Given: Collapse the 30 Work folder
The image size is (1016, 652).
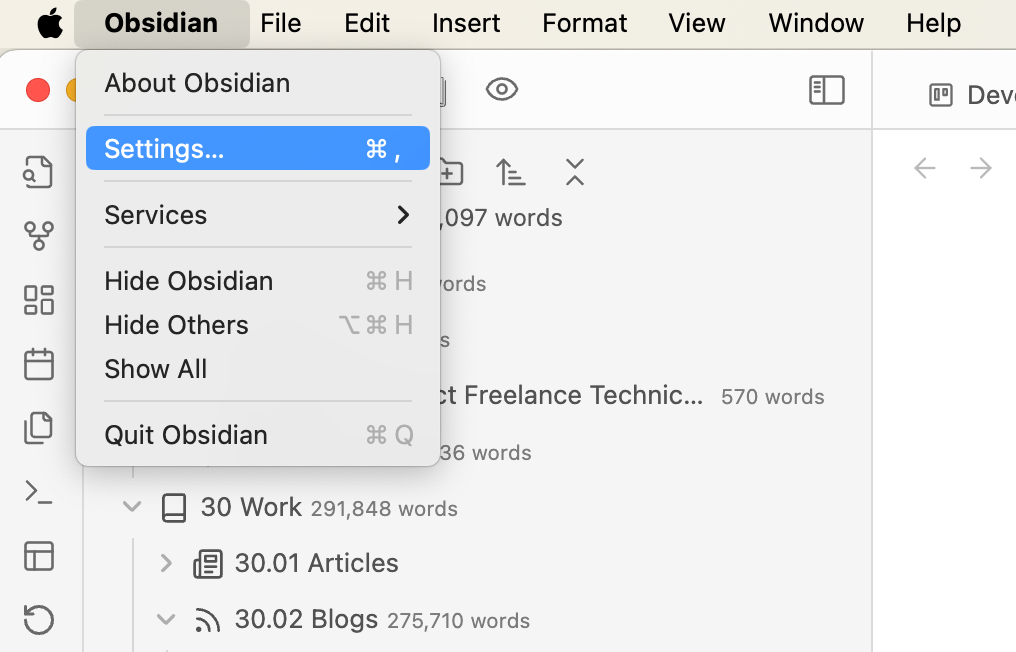Looking at the screenshot, I should [x=132, y=507].
